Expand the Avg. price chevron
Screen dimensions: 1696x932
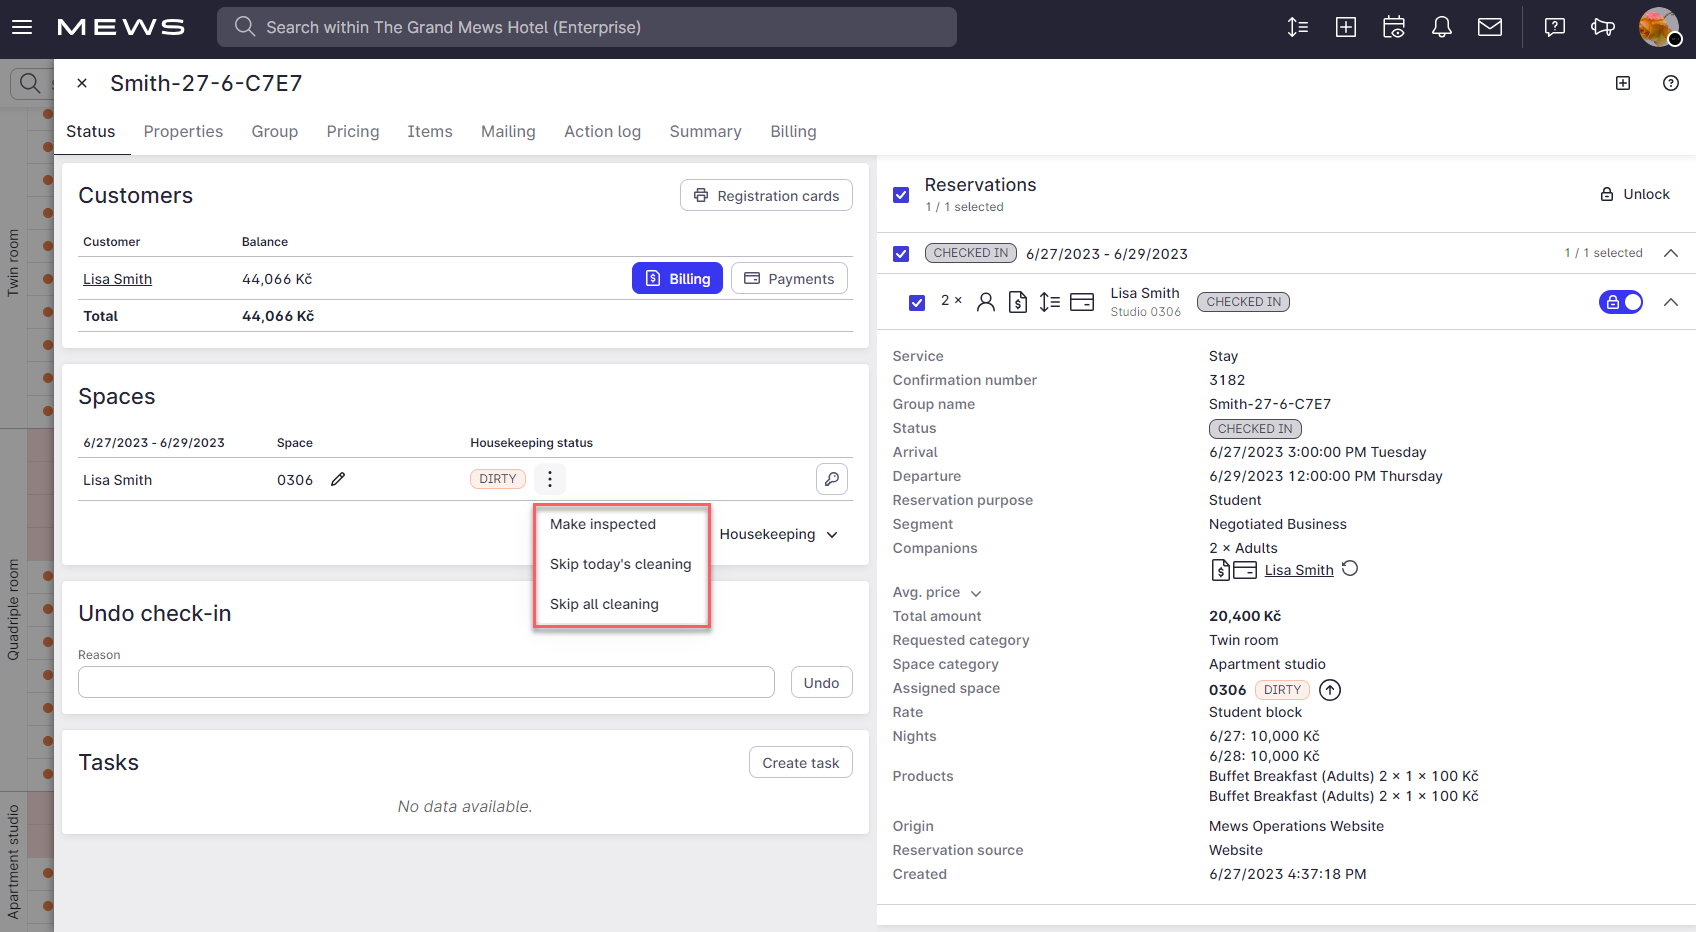(976, 593)
